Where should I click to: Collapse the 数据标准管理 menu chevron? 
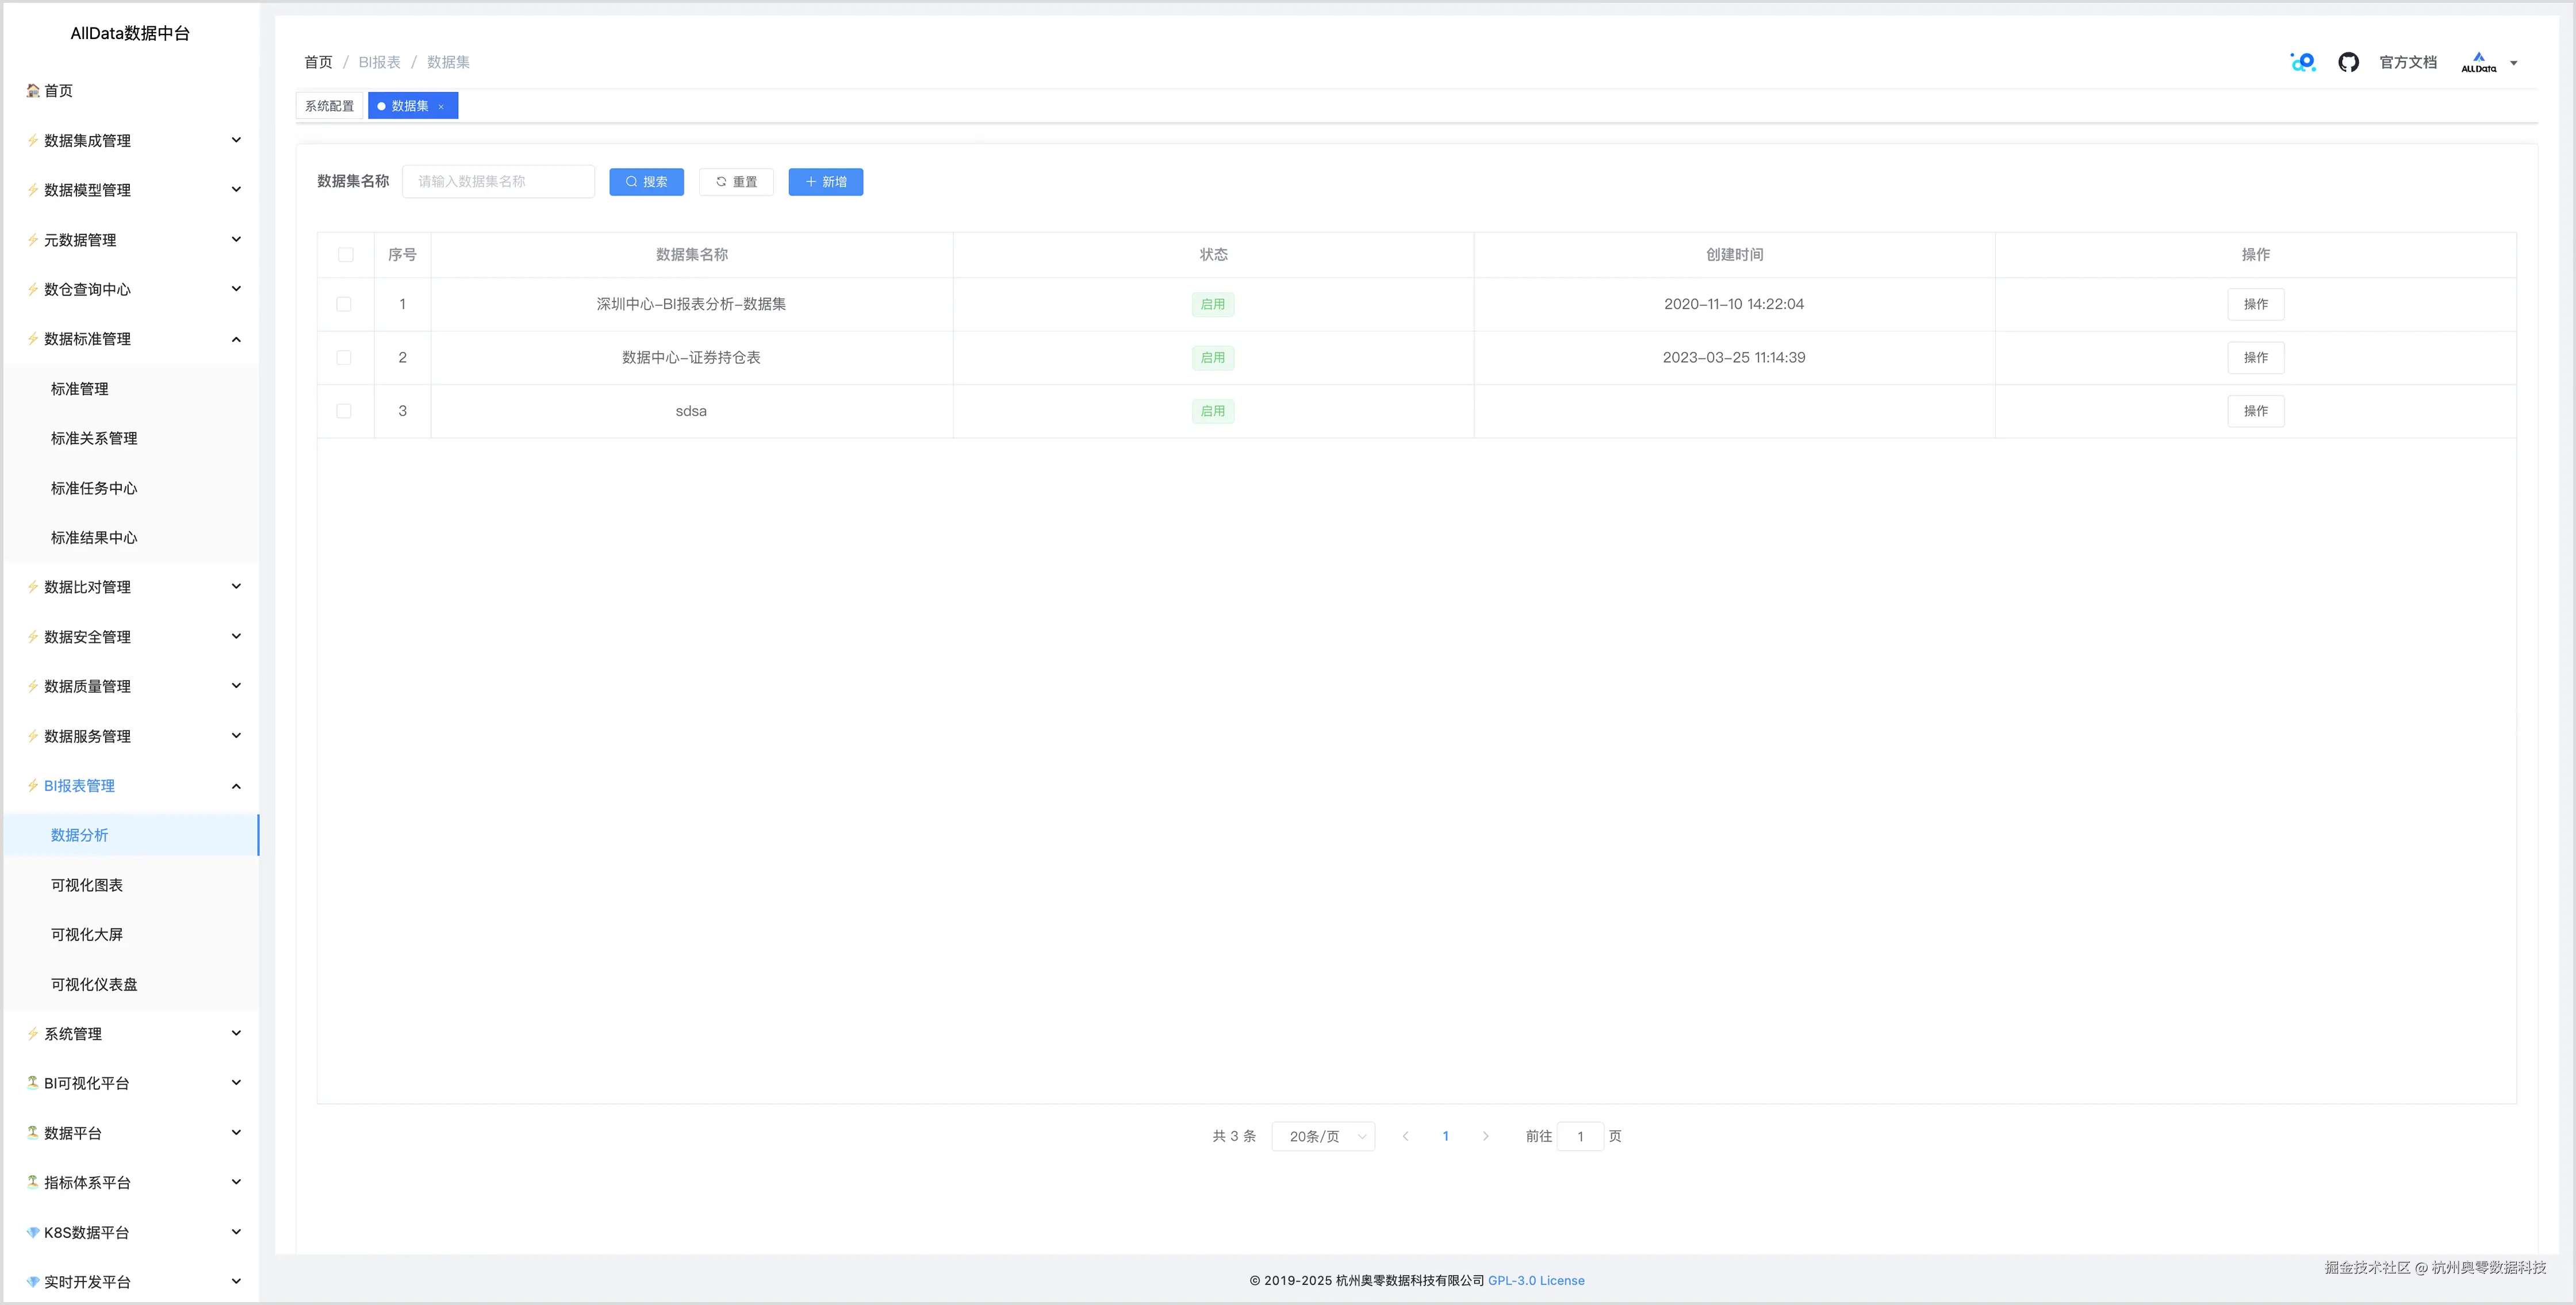236,339
